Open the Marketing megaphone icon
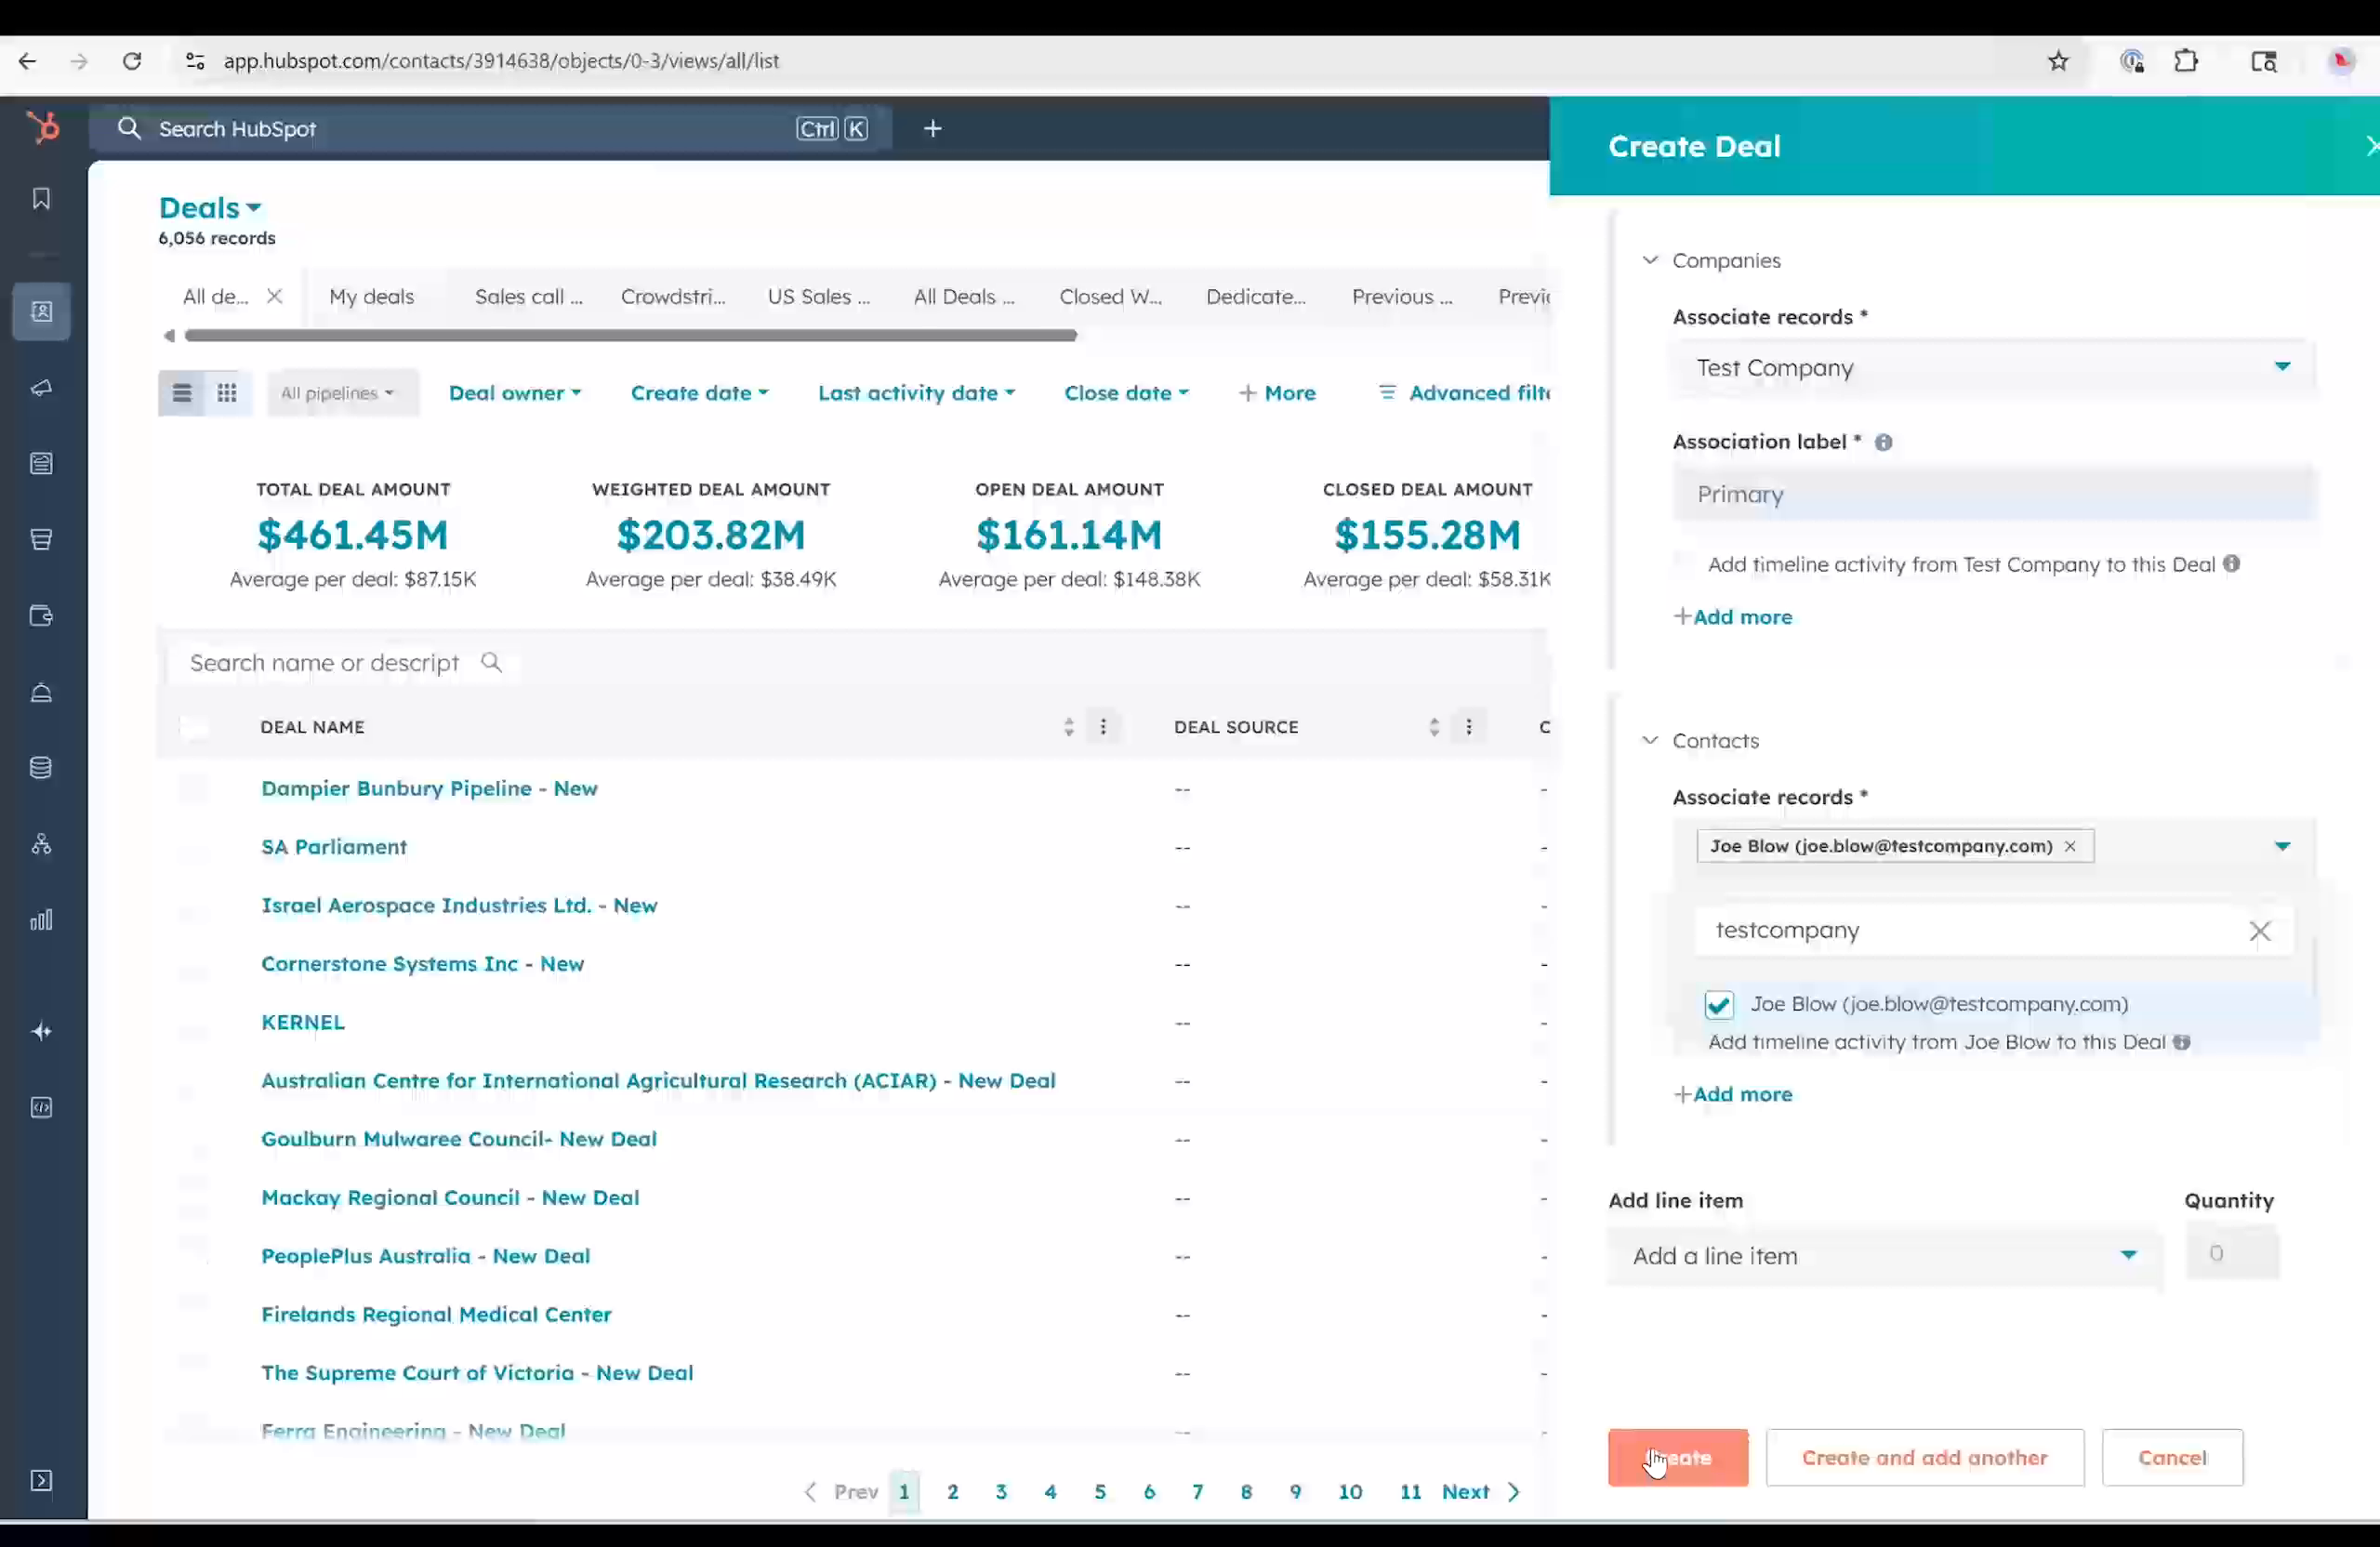Image resolution: width=2380 pixels, height=1547 pixels. (41, 388)
